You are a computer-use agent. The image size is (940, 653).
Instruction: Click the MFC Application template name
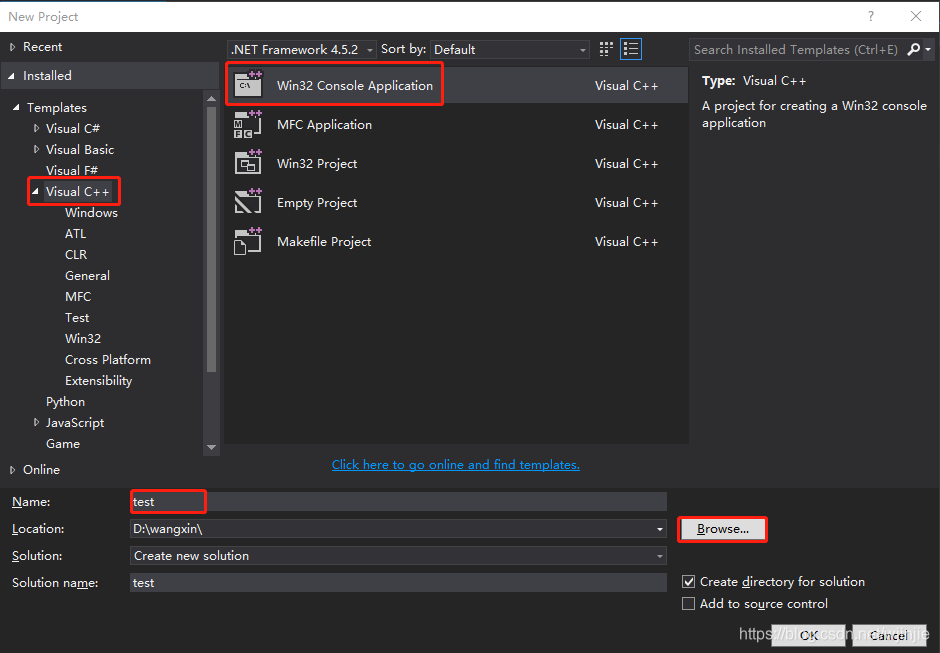pyautogui.click(x=324, y=125)
